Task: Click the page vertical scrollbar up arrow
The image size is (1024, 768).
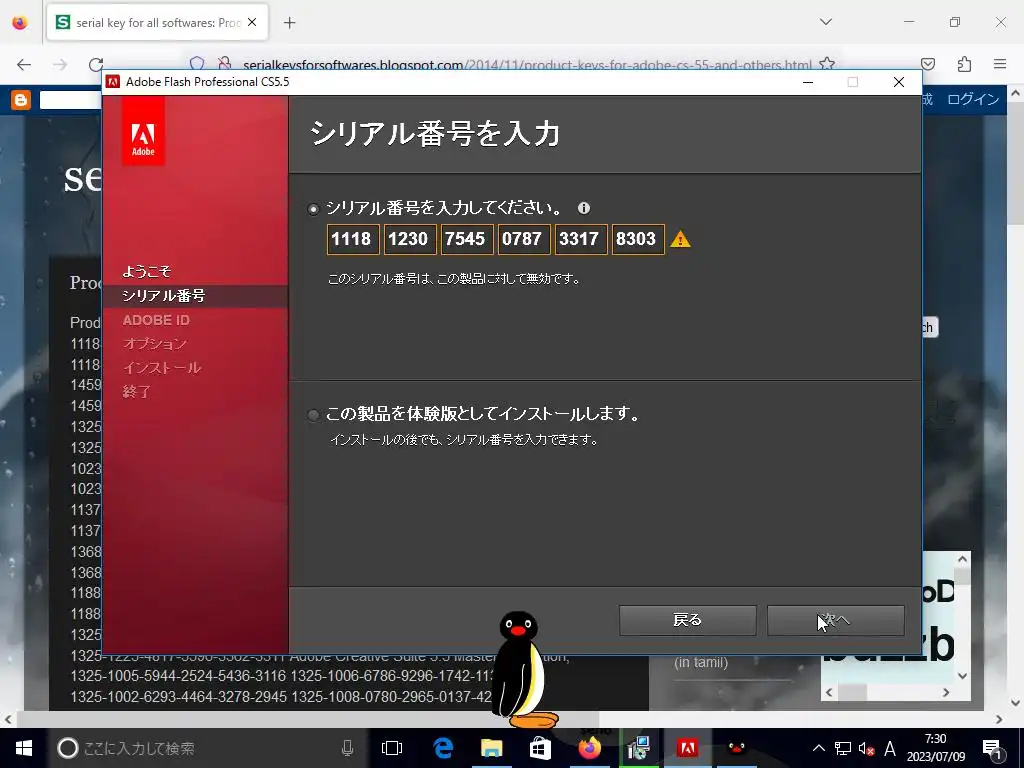Action: tap(1016, 93)
